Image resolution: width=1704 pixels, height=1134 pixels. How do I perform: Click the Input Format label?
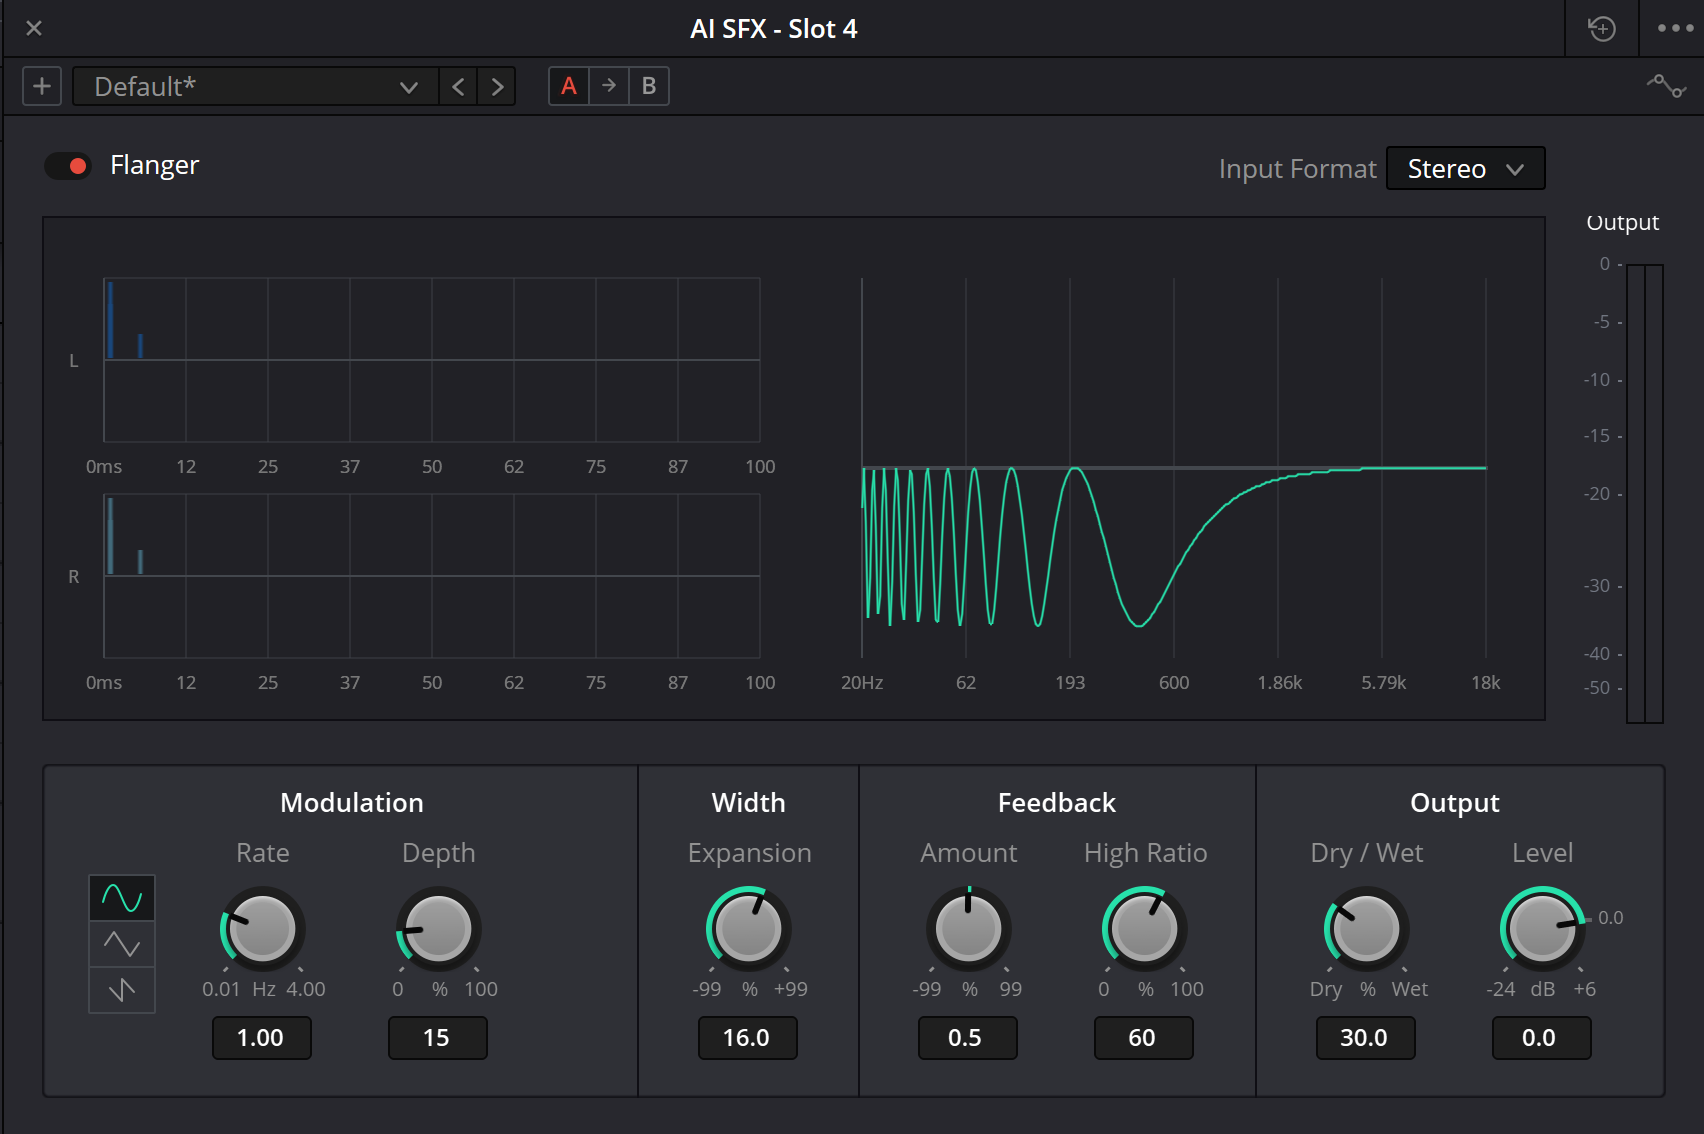pyautogui.click(x=1297, y=169)
